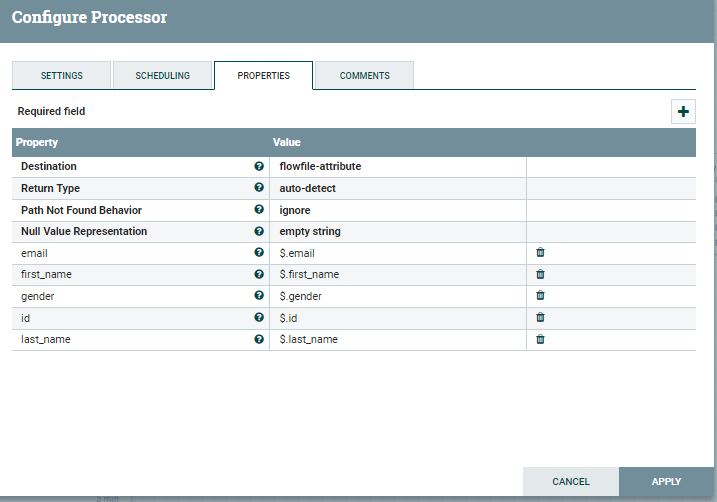Image resolution: width=717 pixels, height=502 pixels.
Task: Click help icon for Null Value Representation
Action: (x=259, y=231)
